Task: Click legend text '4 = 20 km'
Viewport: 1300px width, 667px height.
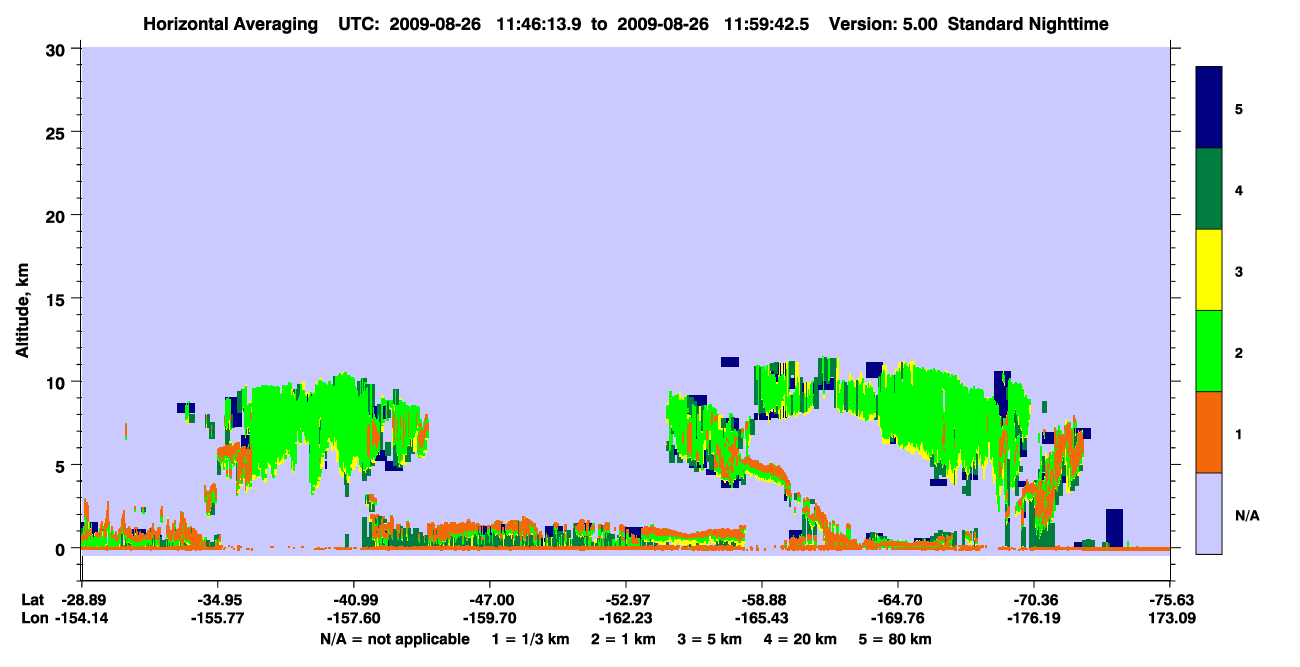Action: 802,639
